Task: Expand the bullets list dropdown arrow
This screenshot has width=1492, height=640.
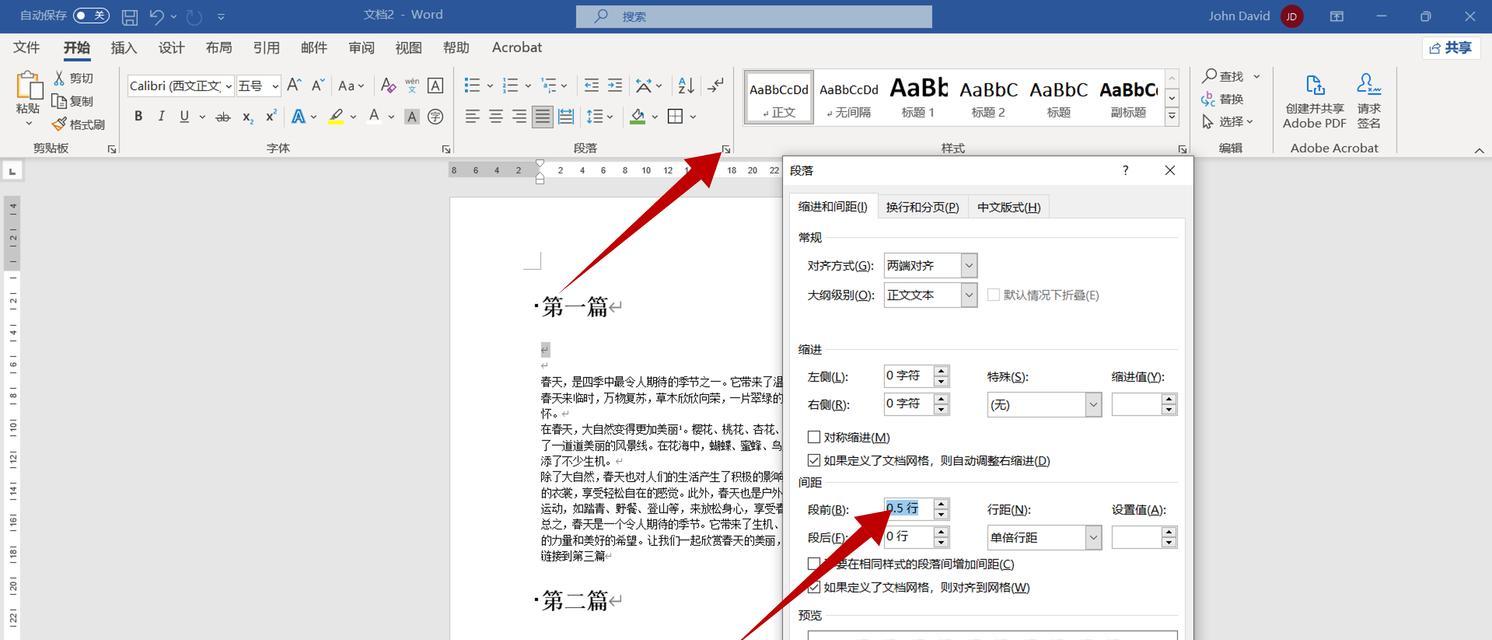Action: pyautogui.click(x=490, y=86)
